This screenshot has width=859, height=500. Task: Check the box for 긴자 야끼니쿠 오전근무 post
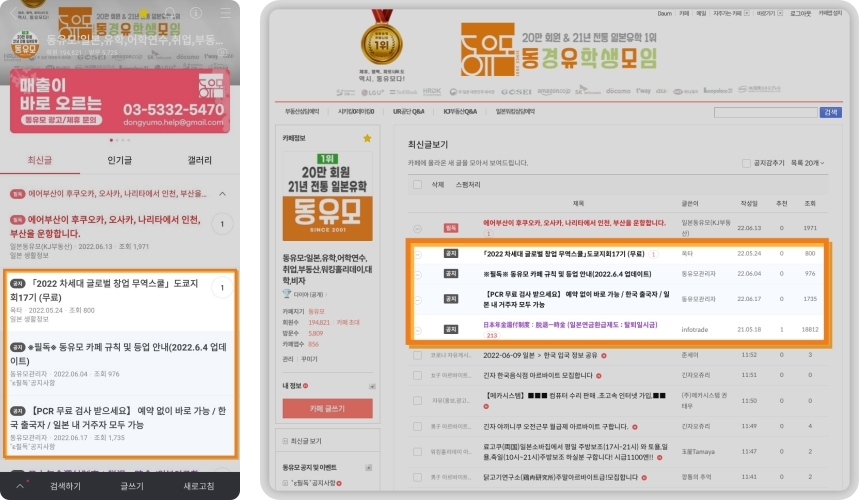point(417,427)
